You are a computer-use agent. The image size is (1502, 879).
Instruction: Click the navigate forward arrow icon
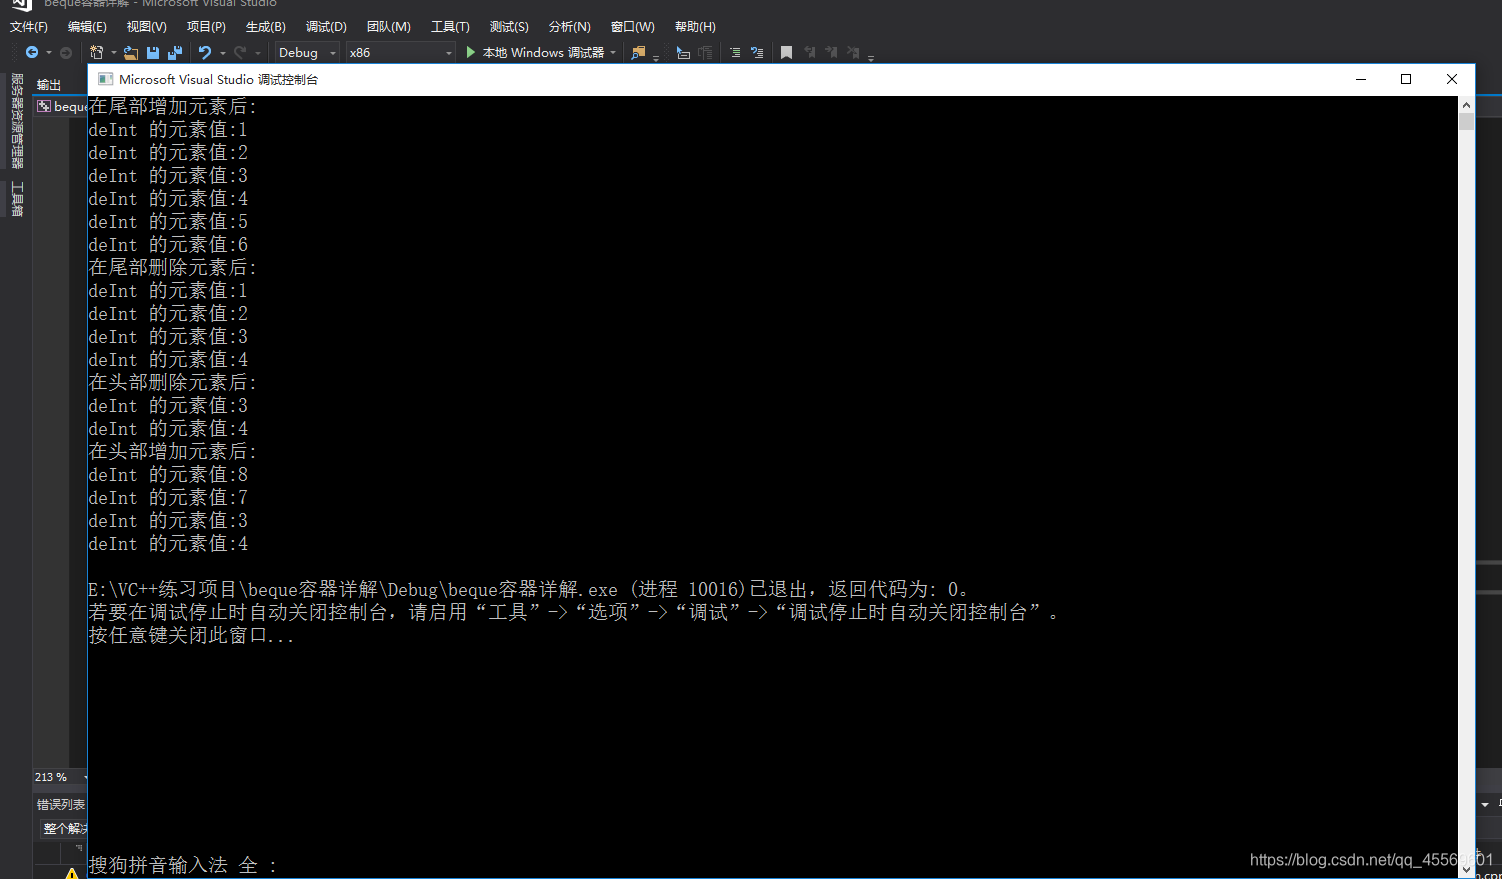tap(66, 52)
